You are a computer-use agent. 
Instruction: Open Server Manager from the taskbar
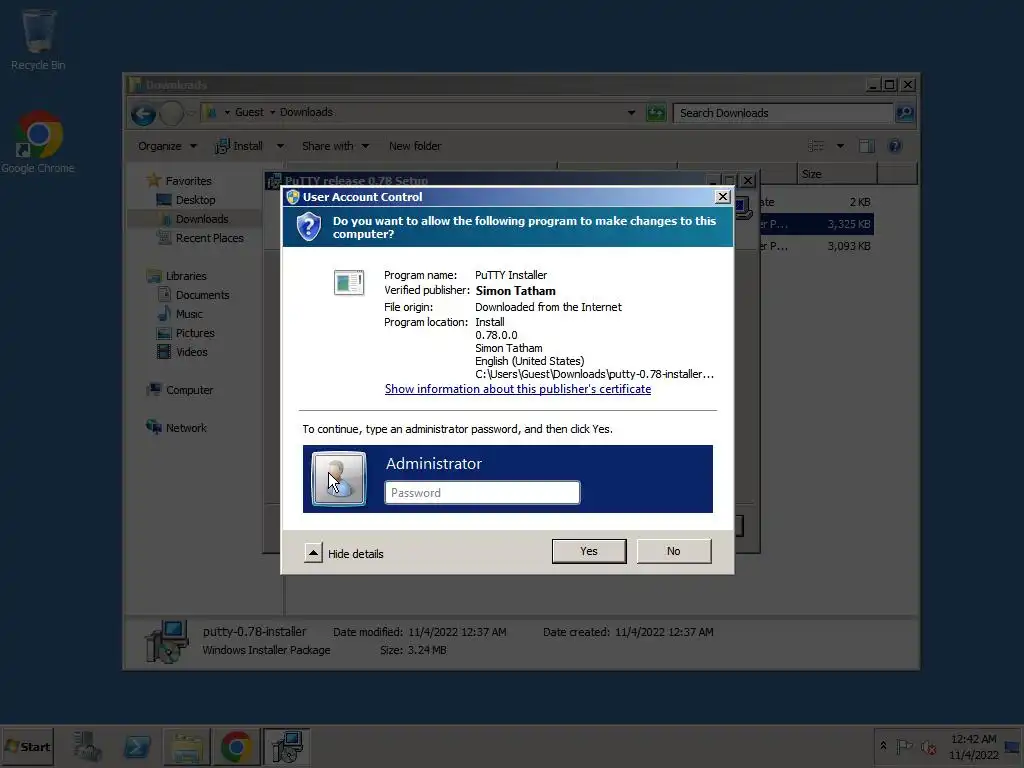[87, 746]
